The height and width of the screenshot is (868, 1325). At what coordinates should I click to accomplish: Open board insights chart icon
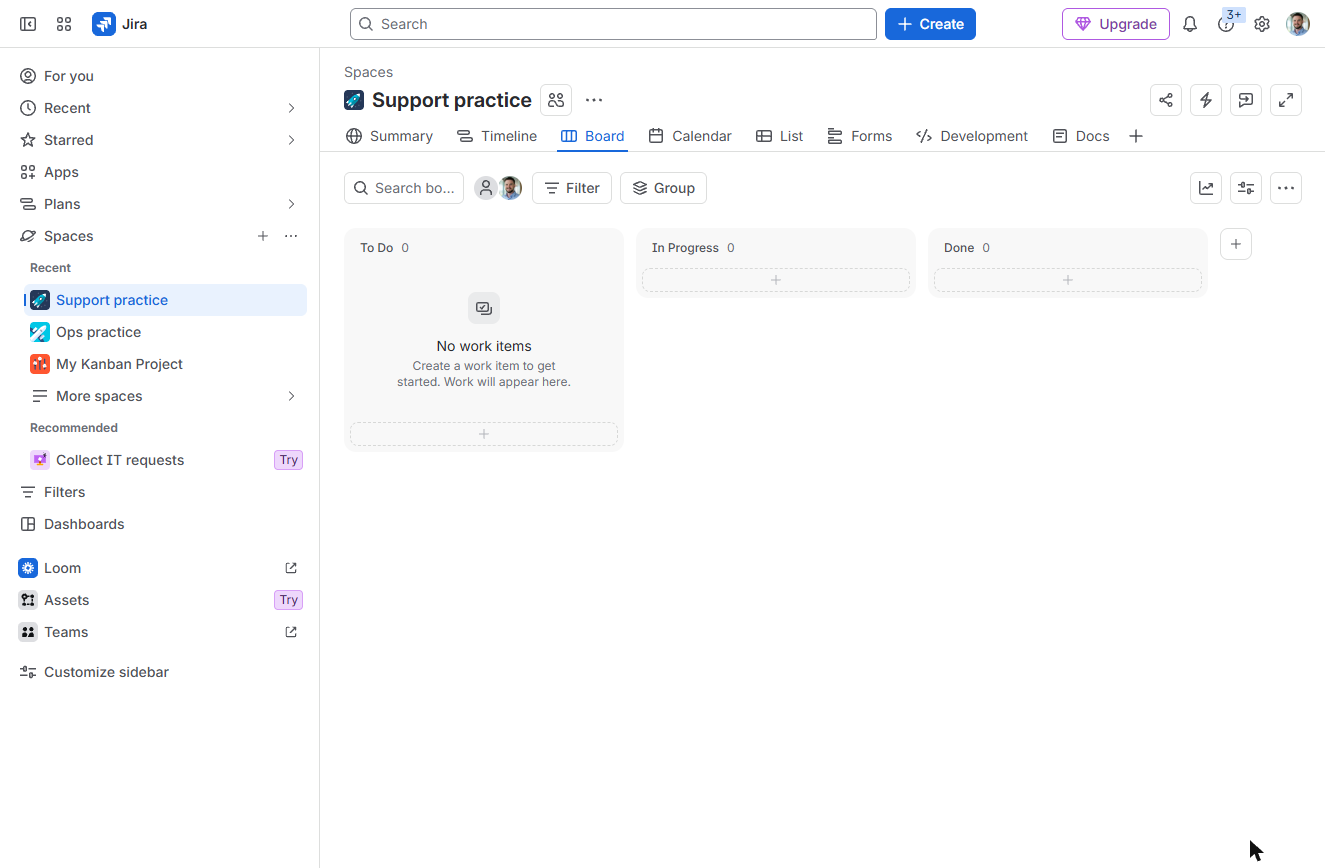[x=1206, y=188]
